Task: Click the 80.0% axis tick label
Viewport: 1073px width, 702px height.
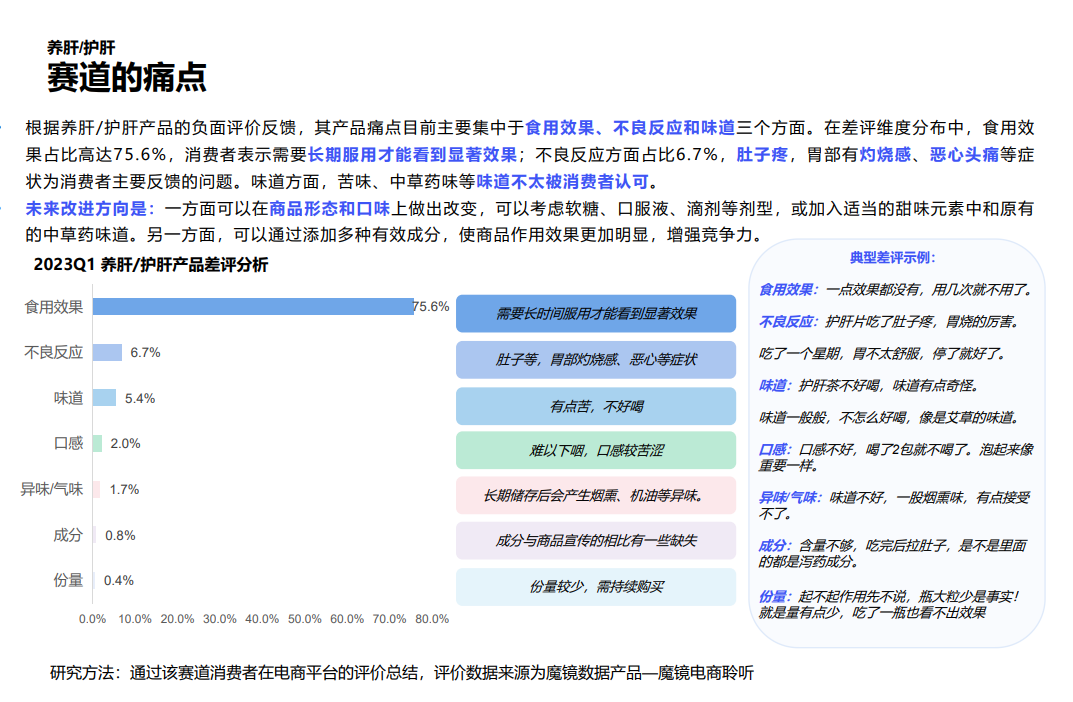Action: pos(430,619)
